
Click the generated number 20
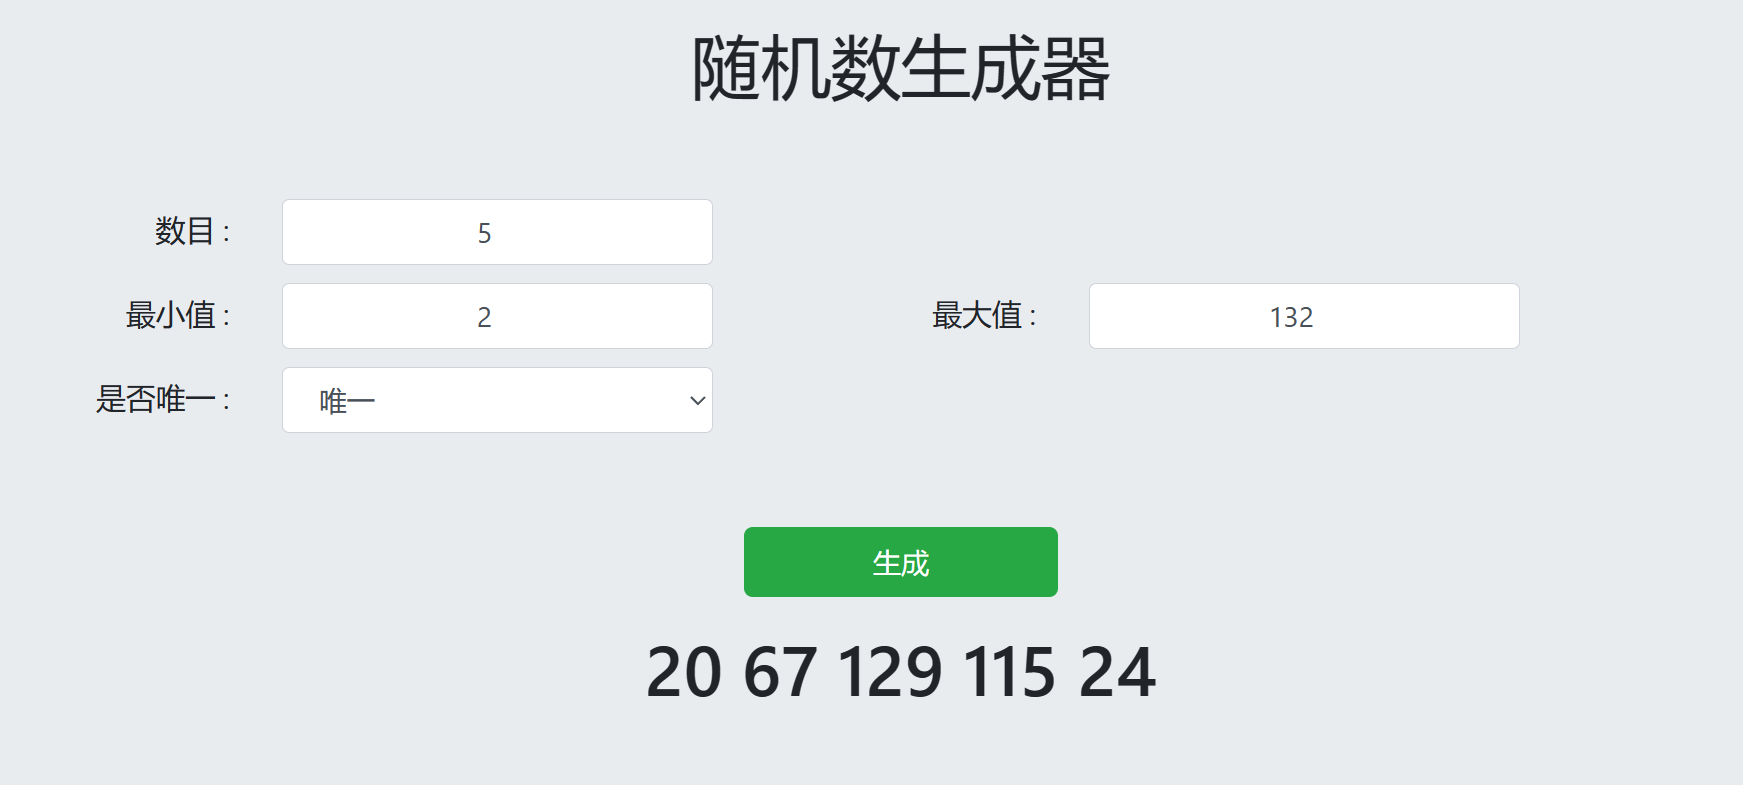pyautogui.click(x=684, y=672)
